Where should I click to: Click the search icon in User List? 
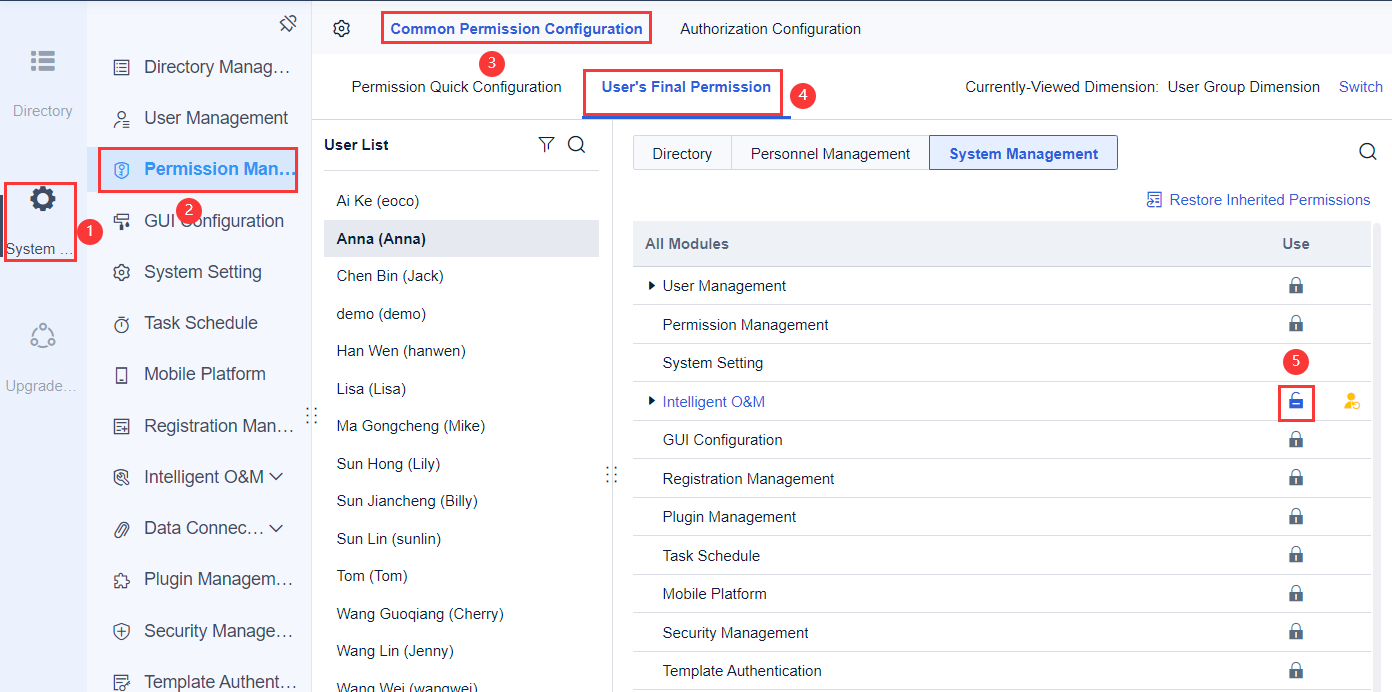[576, 144]
